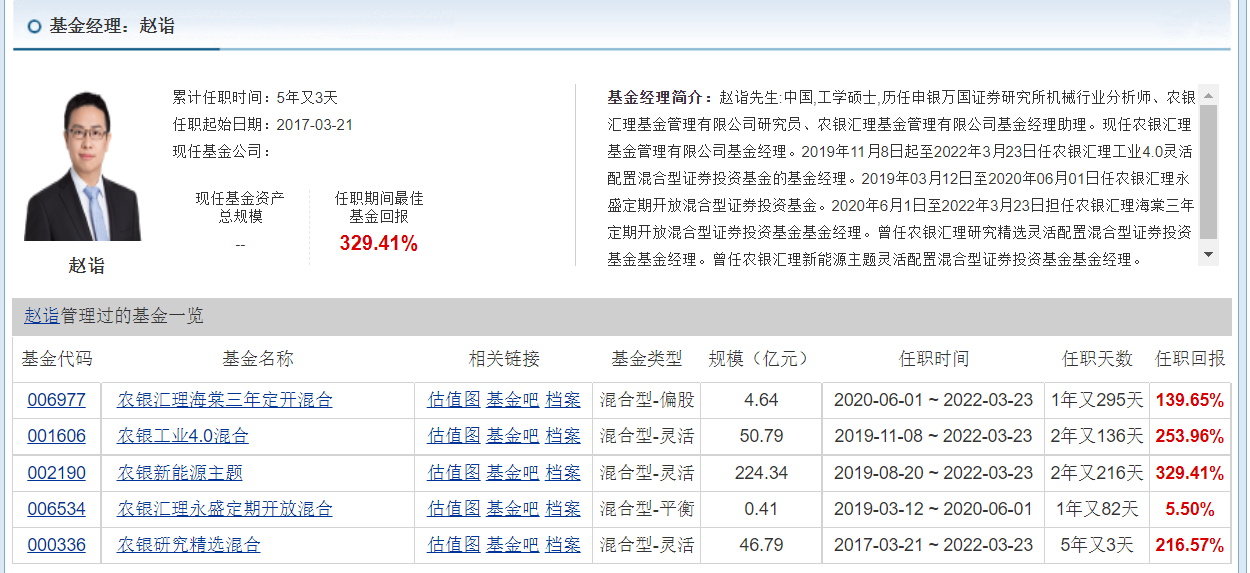Open 农银工业4.0混合 fund page
The height and width of the screenshot is (573, 1250).
(183, 436)
